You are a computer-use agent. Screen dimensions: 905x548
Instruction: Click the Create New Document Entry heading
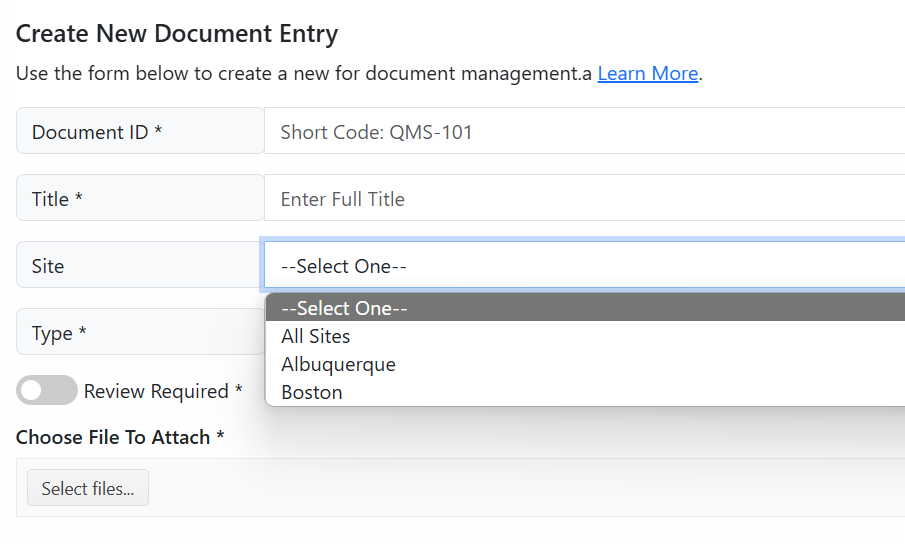(x=177, y=33)
